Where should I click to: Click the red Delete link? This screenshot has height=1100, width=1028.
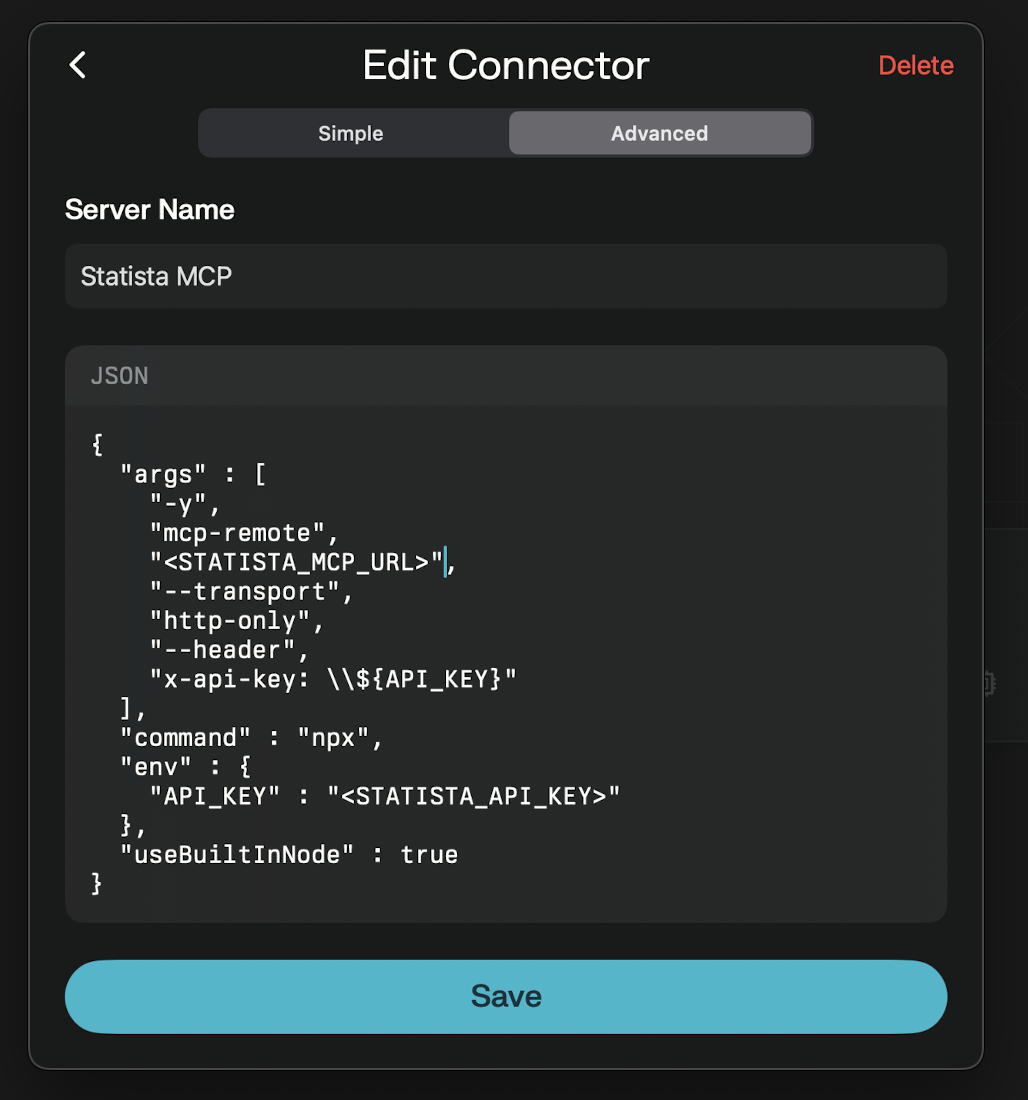(915, 65)
